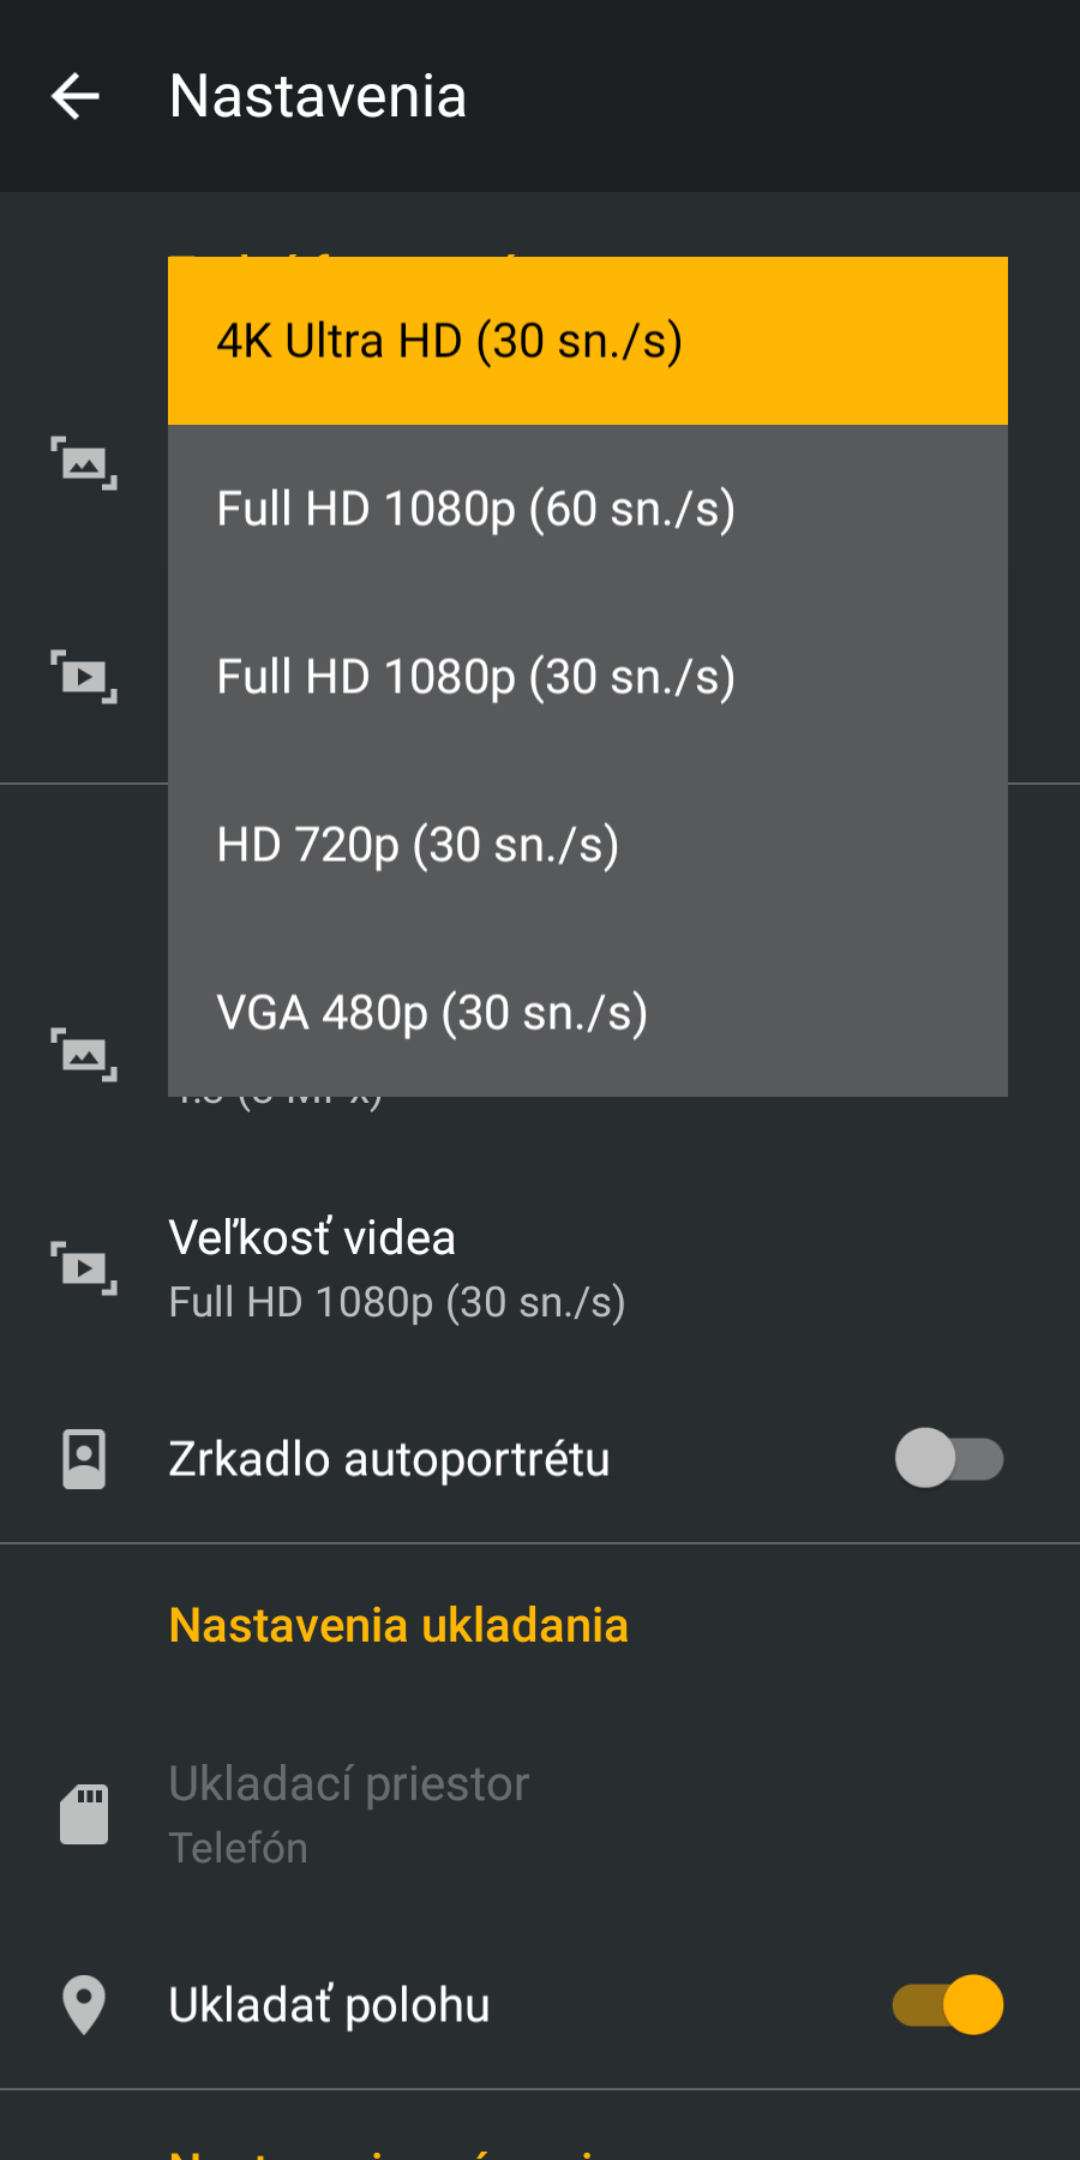
Task: Choose Full HD 1080p (60 sn./s)
Action: (588, 509)
